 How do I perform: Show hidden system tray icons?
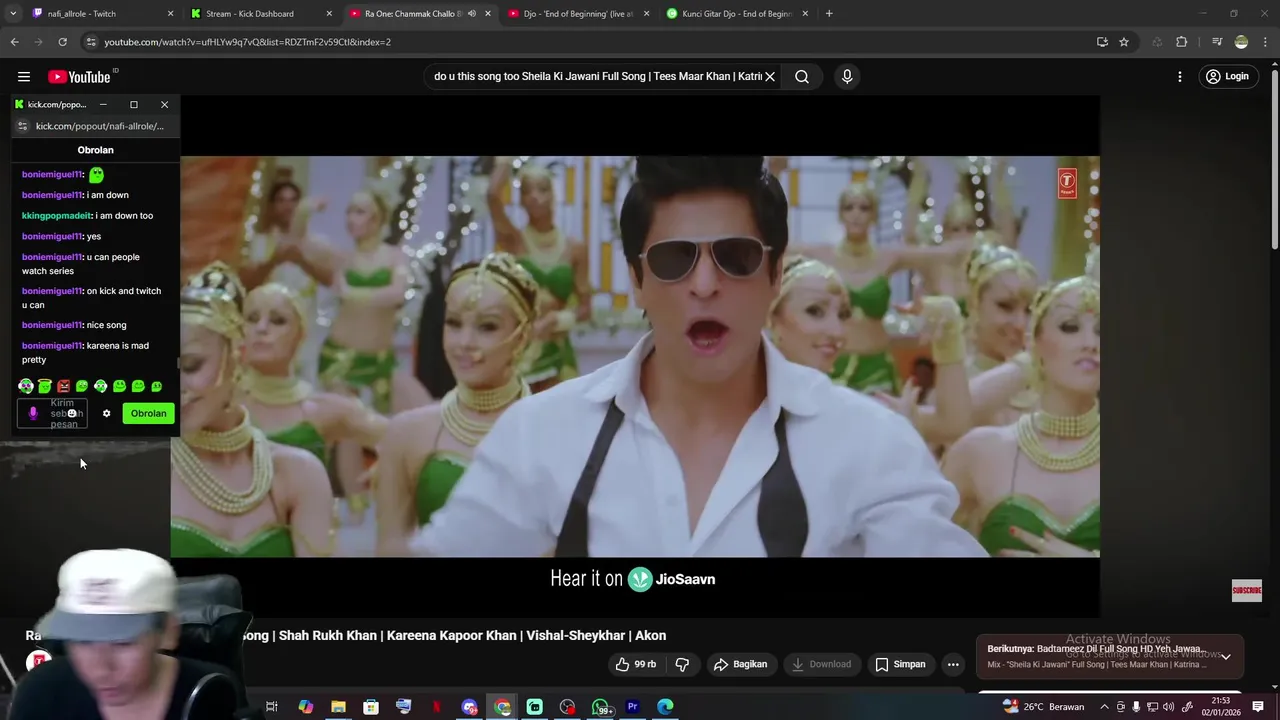(x=1104, y=707)
